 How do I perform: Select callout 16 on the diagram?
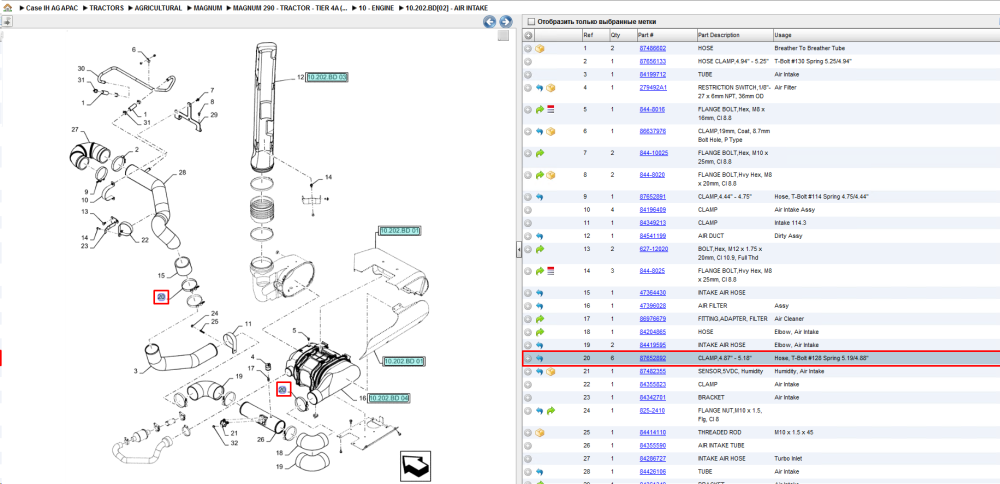362,398
